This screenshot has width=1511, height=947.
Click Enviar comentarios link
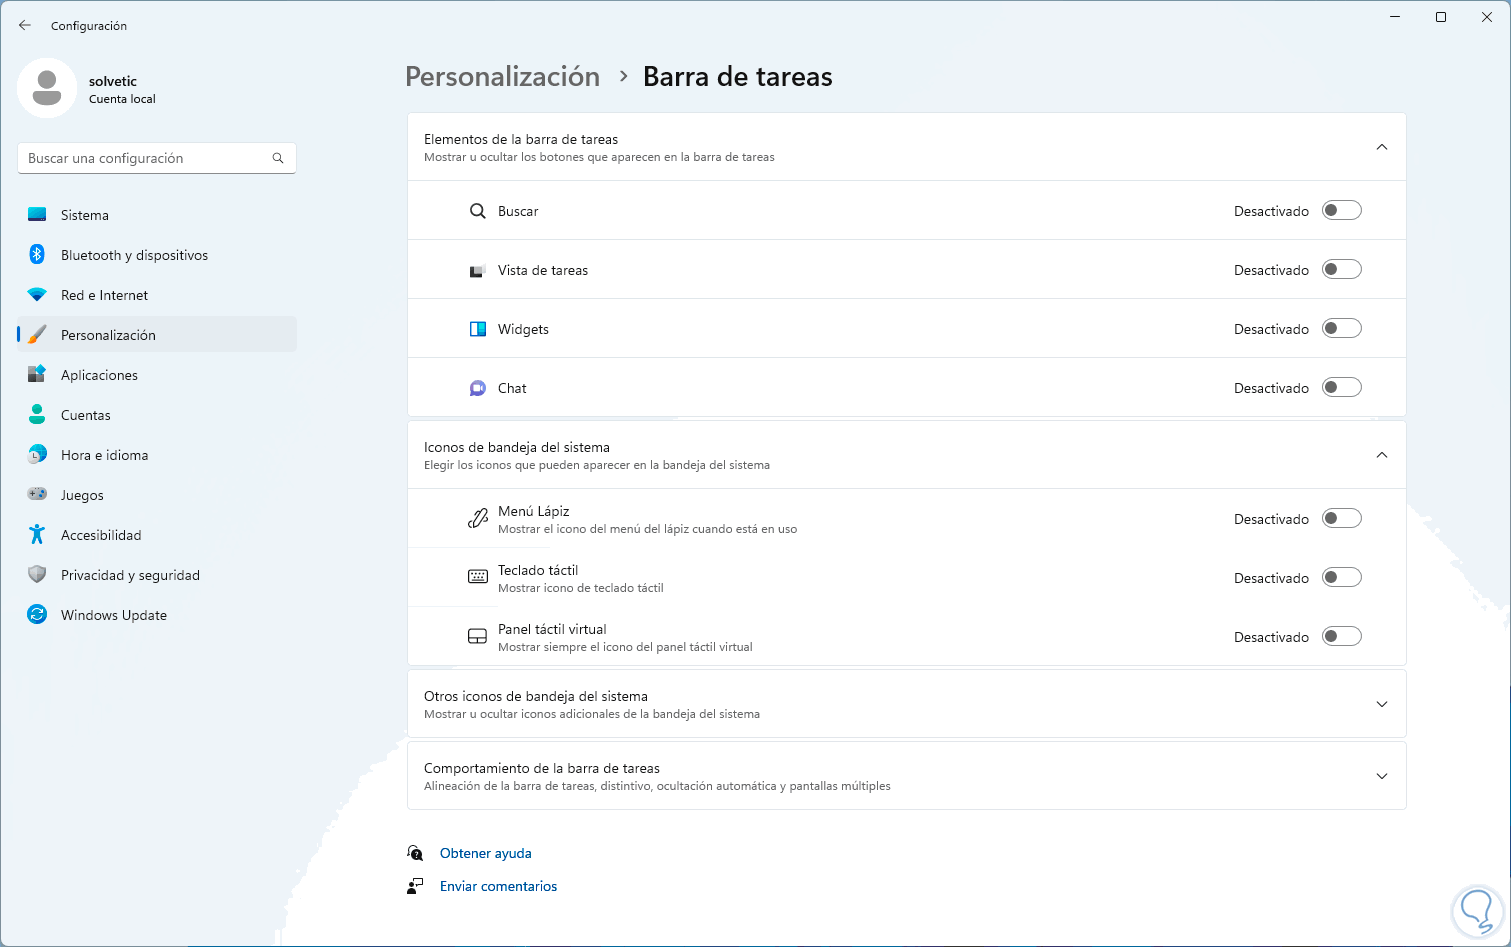(498, 886)
